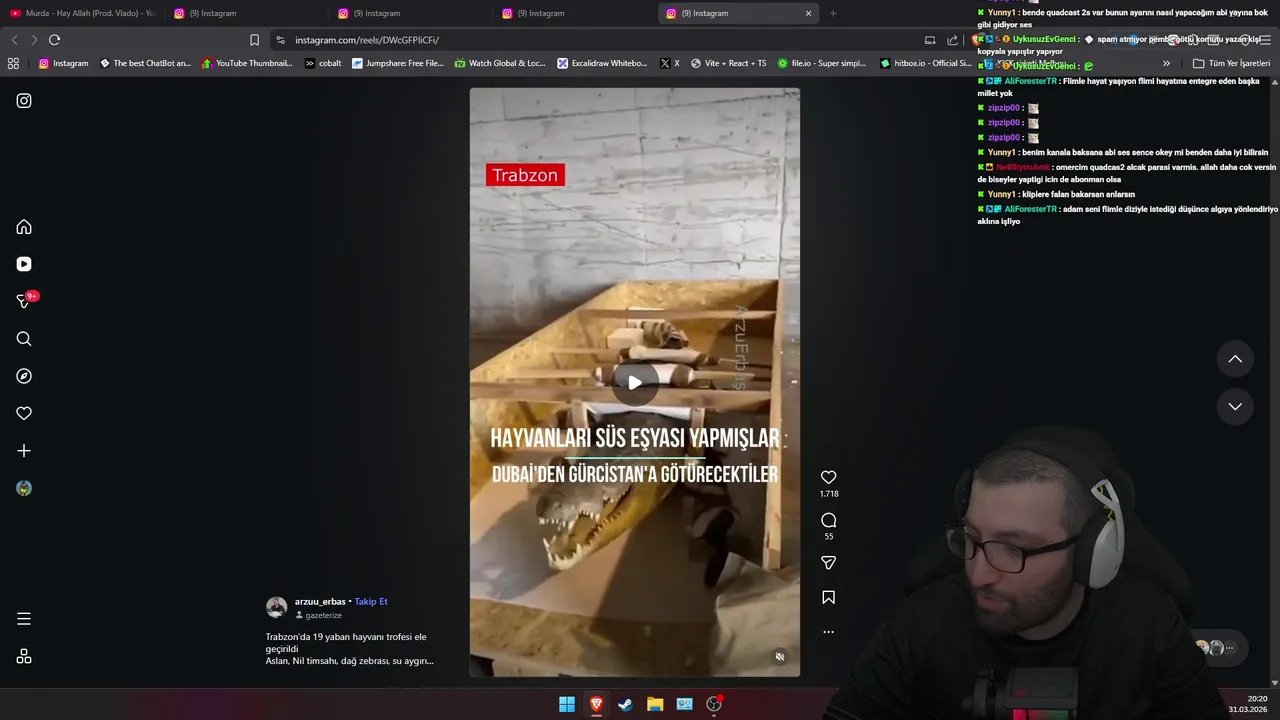Click the arzuu_erbas profile picture
Screen dimensions: 1280x720
[x=276, y=607]
